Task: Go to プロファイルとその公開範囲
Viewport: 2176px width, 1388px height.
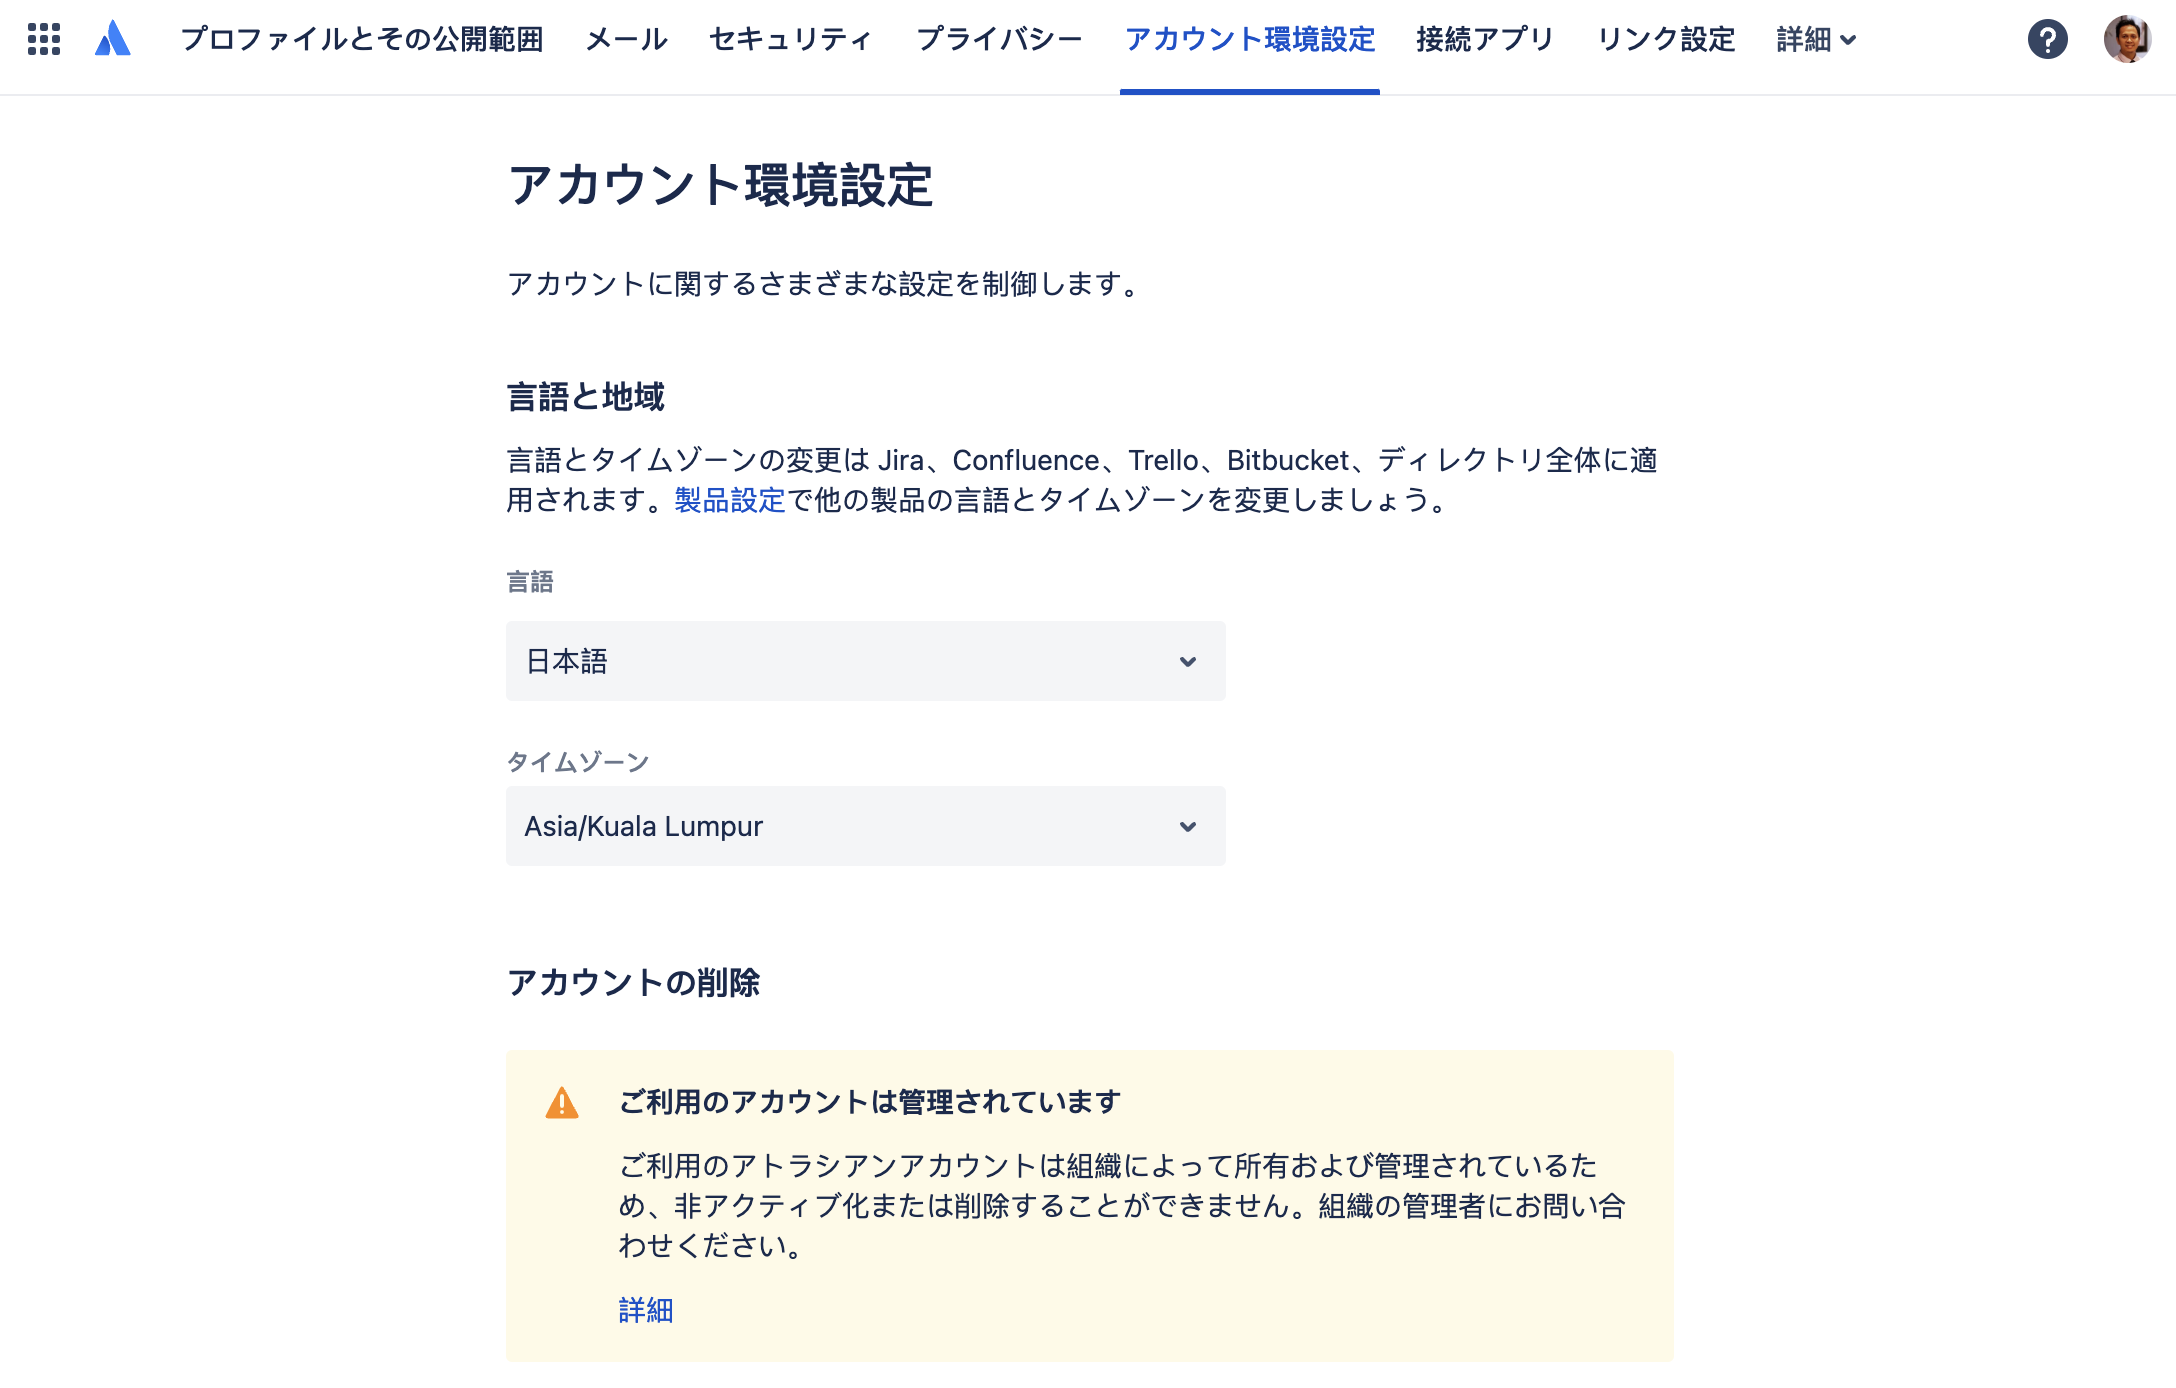Action: (x=363, y=40)
